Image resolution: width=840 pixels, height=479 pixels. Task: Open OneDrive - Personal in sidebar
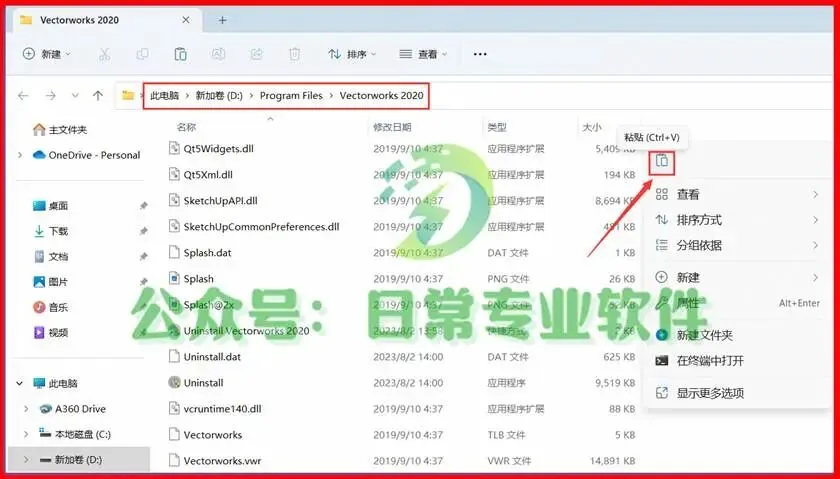(86, 155)
